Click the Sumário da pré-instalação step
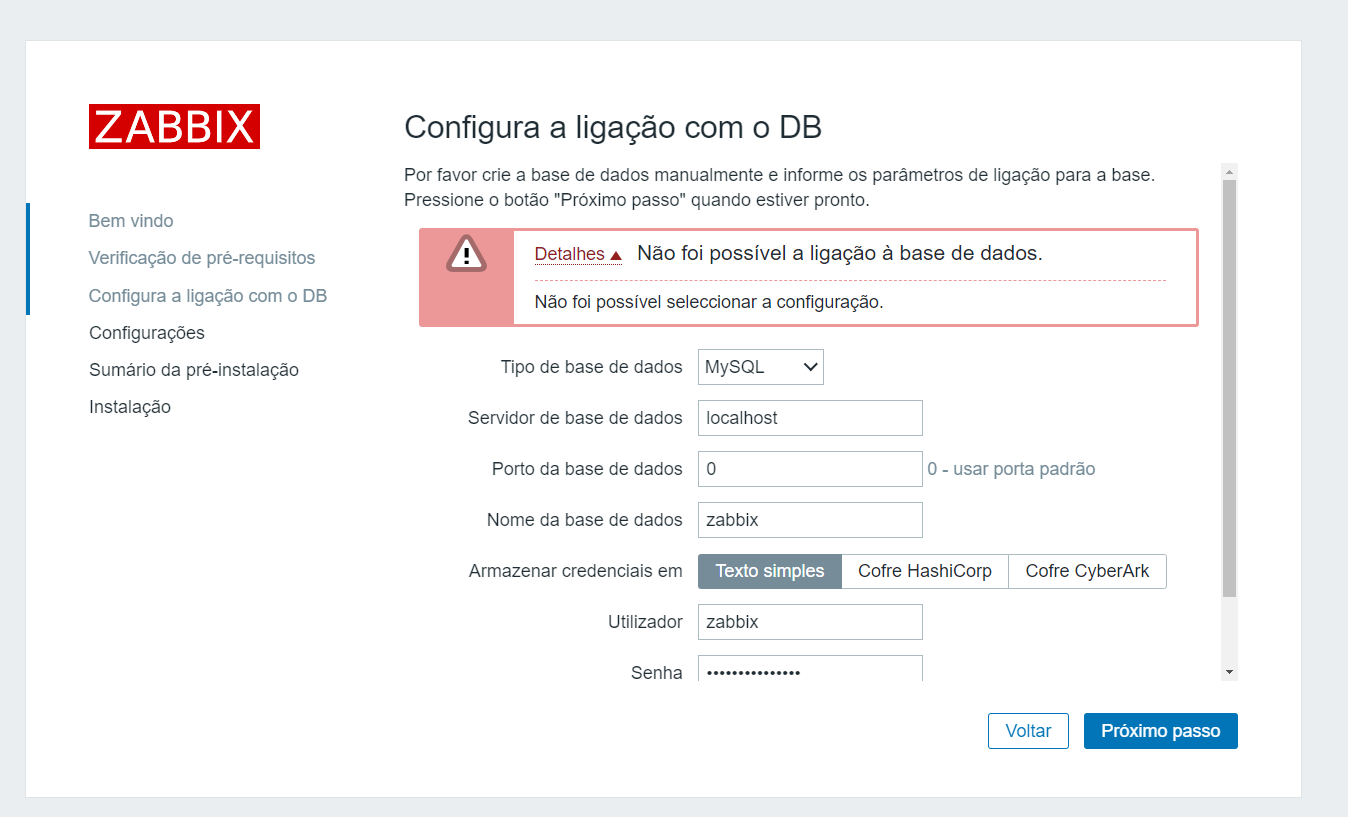The width and height of the screenshot is (1348, 817). [x=194, y=370]
